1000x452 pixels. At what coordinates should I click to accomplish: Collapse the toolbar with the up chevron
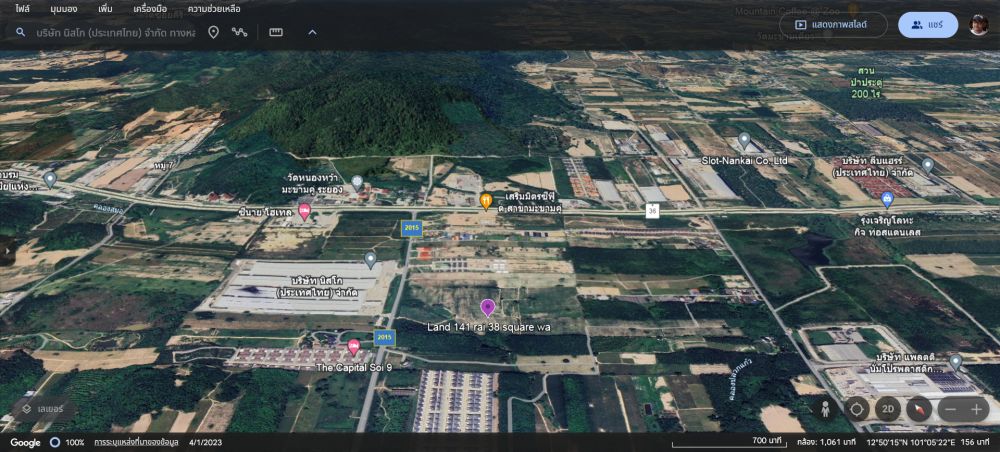(312, 32)
